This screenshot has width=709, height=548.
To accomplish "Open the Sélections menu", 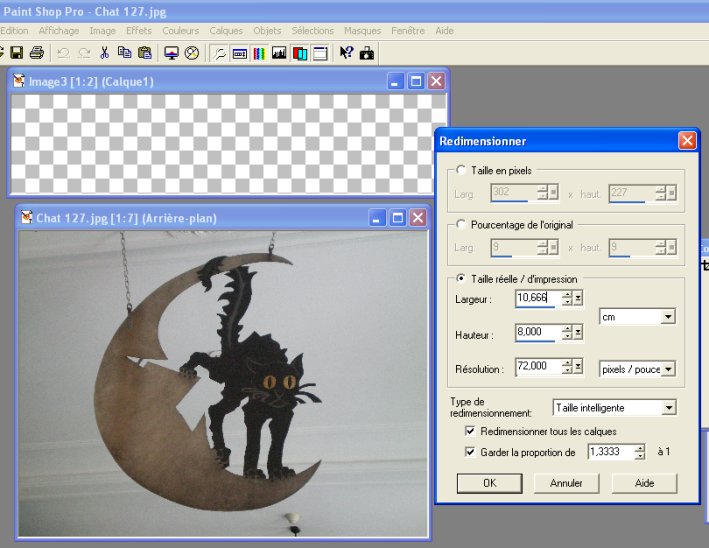I will pos(312,31).
